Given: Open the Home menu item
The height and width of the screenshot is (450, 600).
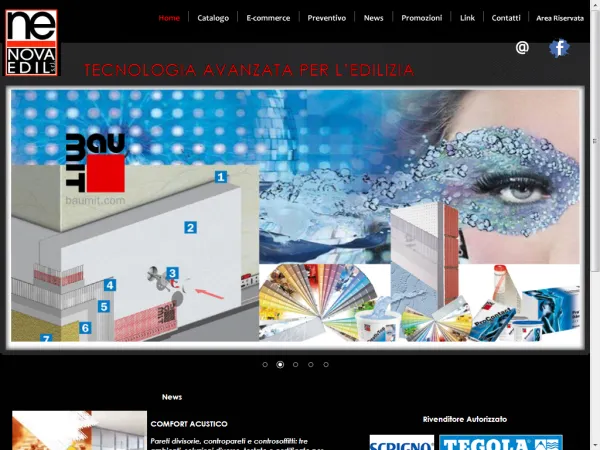Looking at the screenshot, I should pyautogui.click(x=169, y=18).
